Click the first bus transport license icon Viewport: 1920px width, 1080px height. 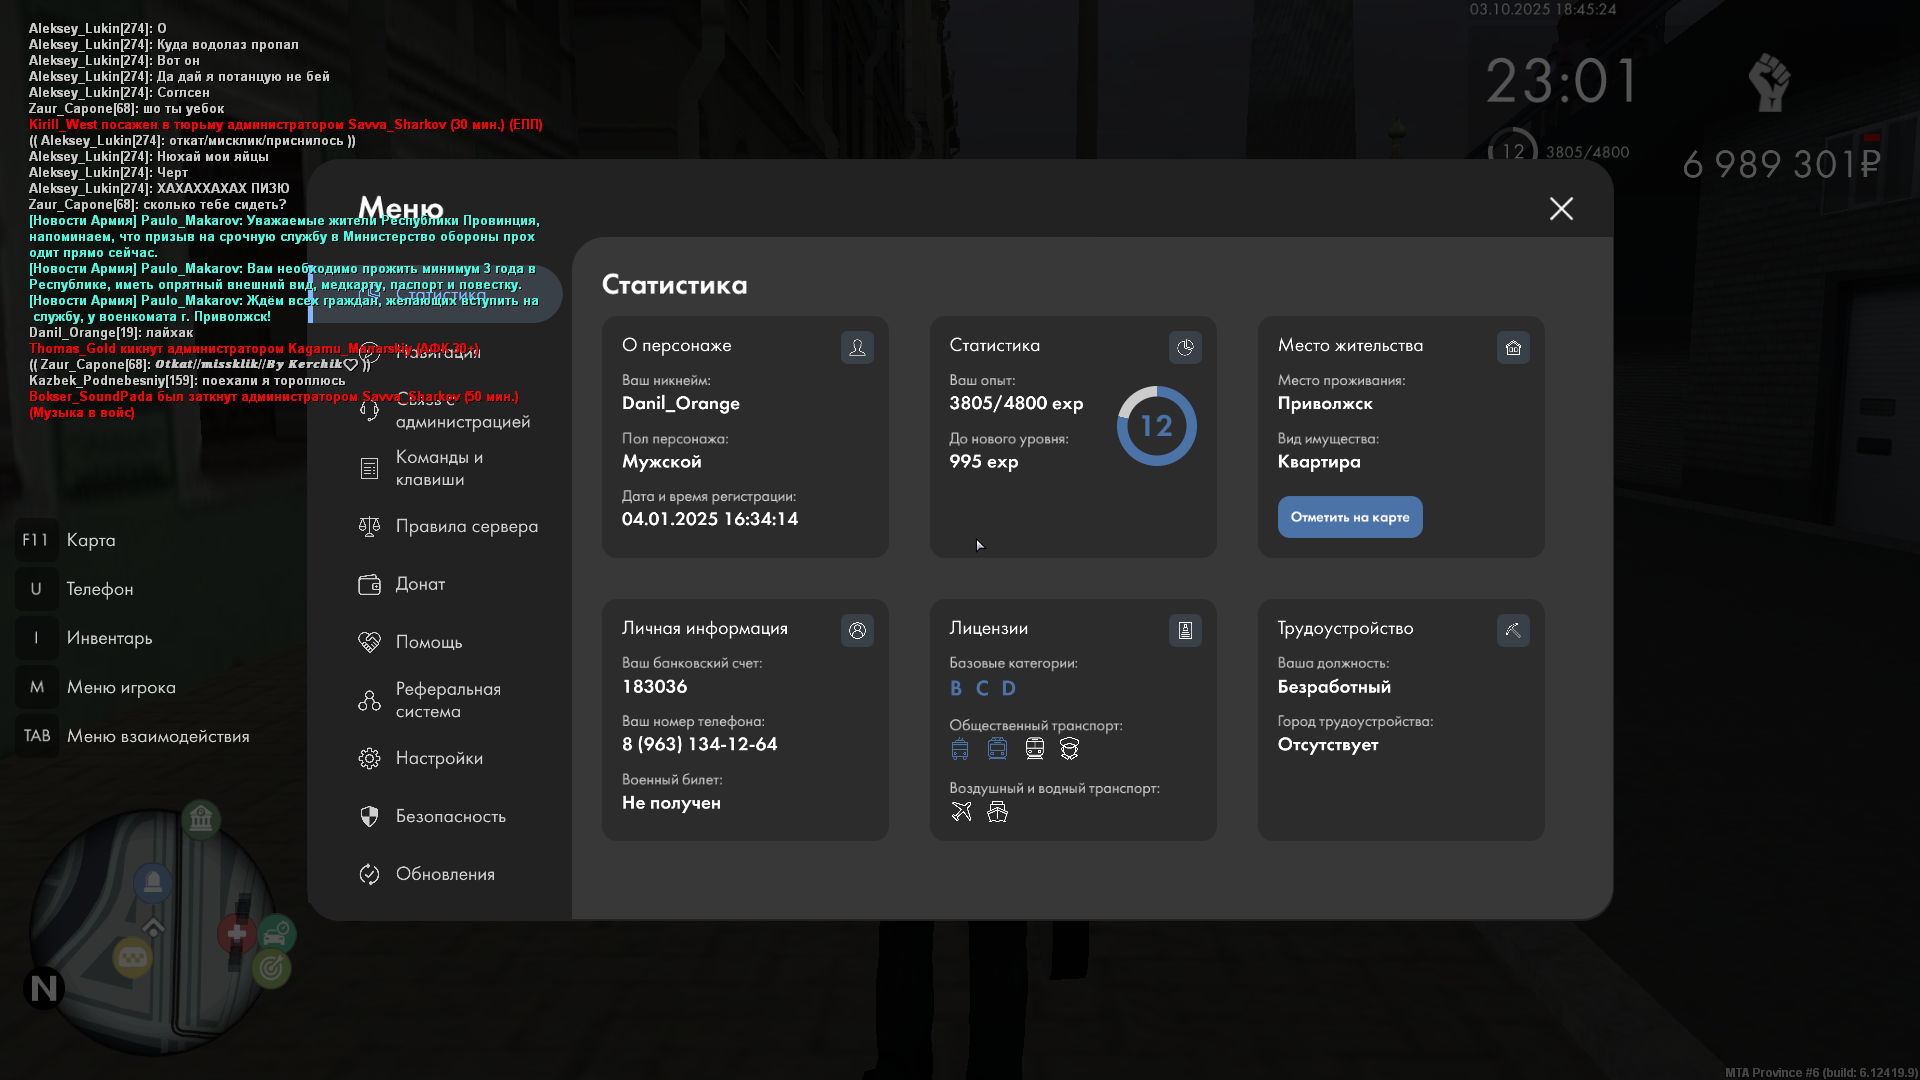(x=960, y=749)
